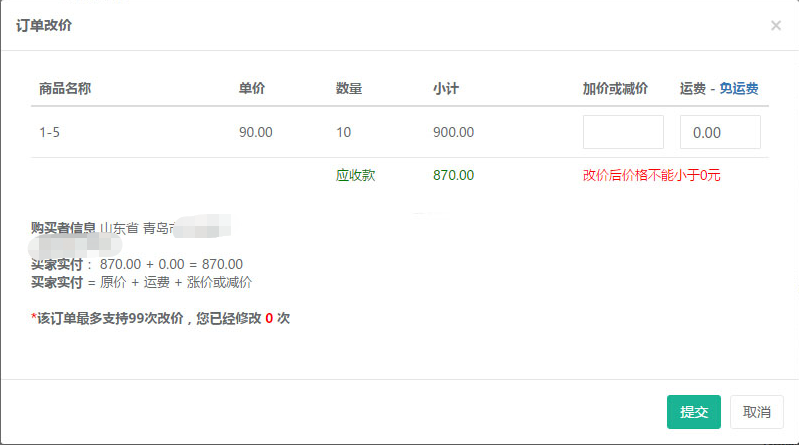Close the 订单改价 dialog with X
The width and height of the screenshot is (799, 445).
tap(776, 26)
